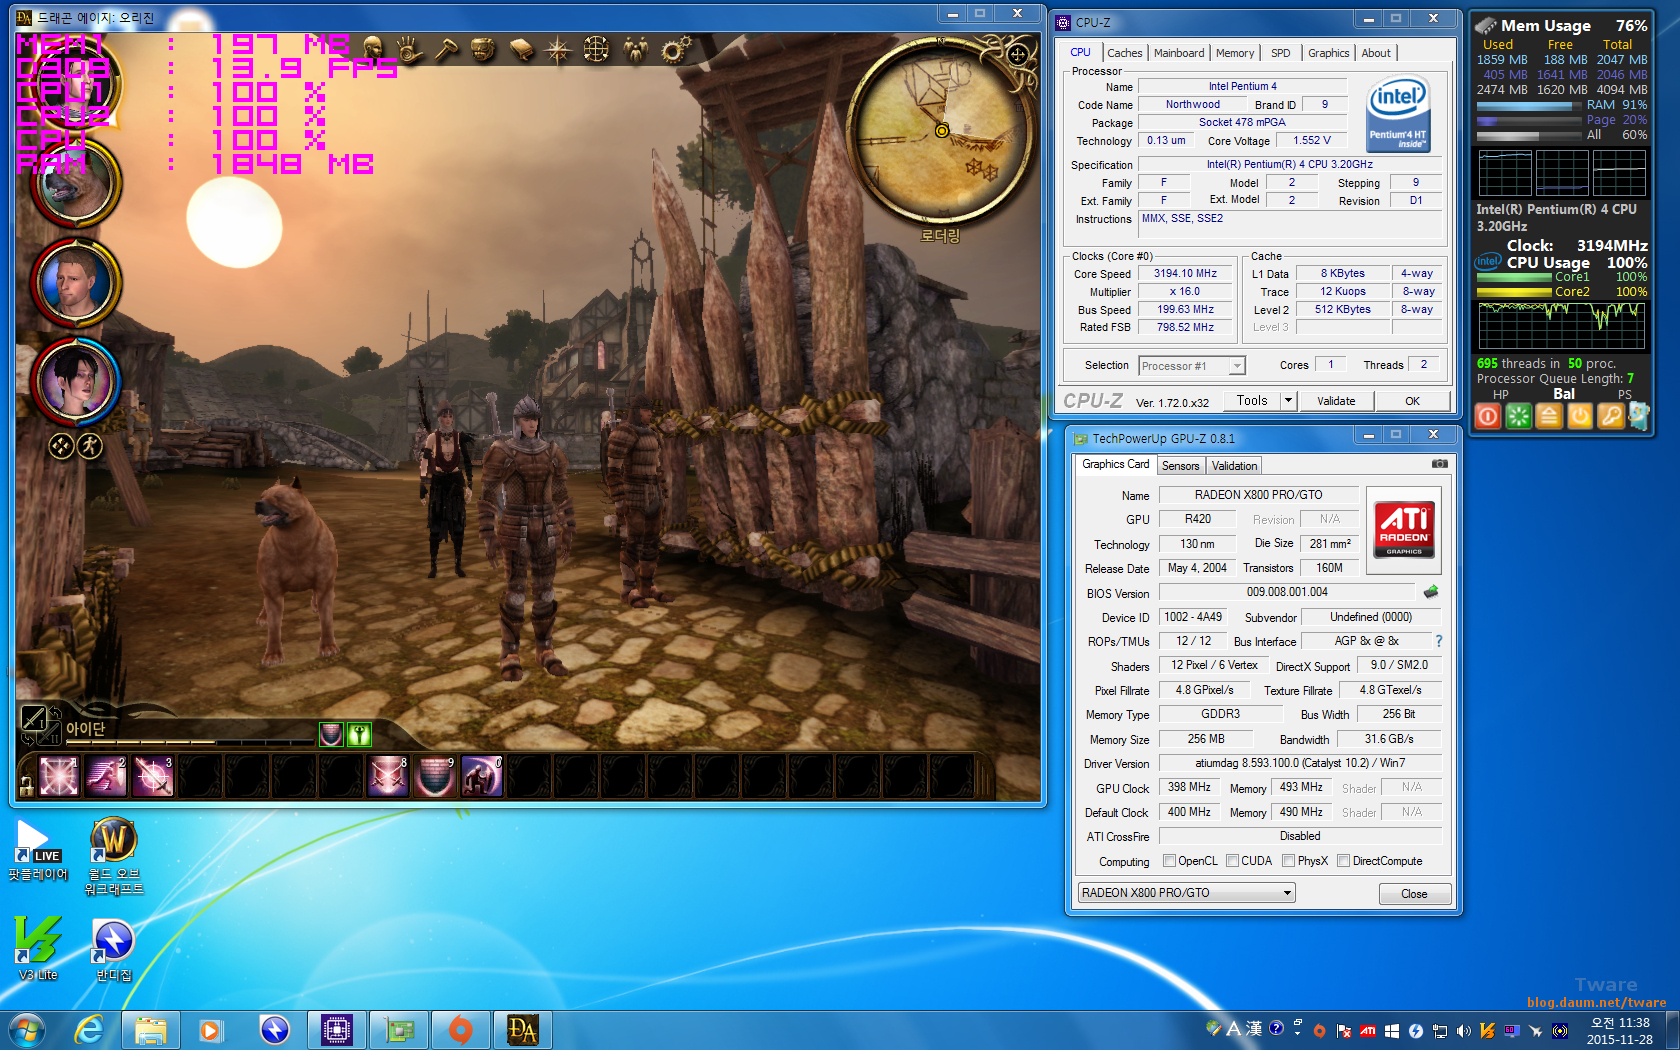
Task: Open the Processor #1 selection dropdown
Action: 1192,366
